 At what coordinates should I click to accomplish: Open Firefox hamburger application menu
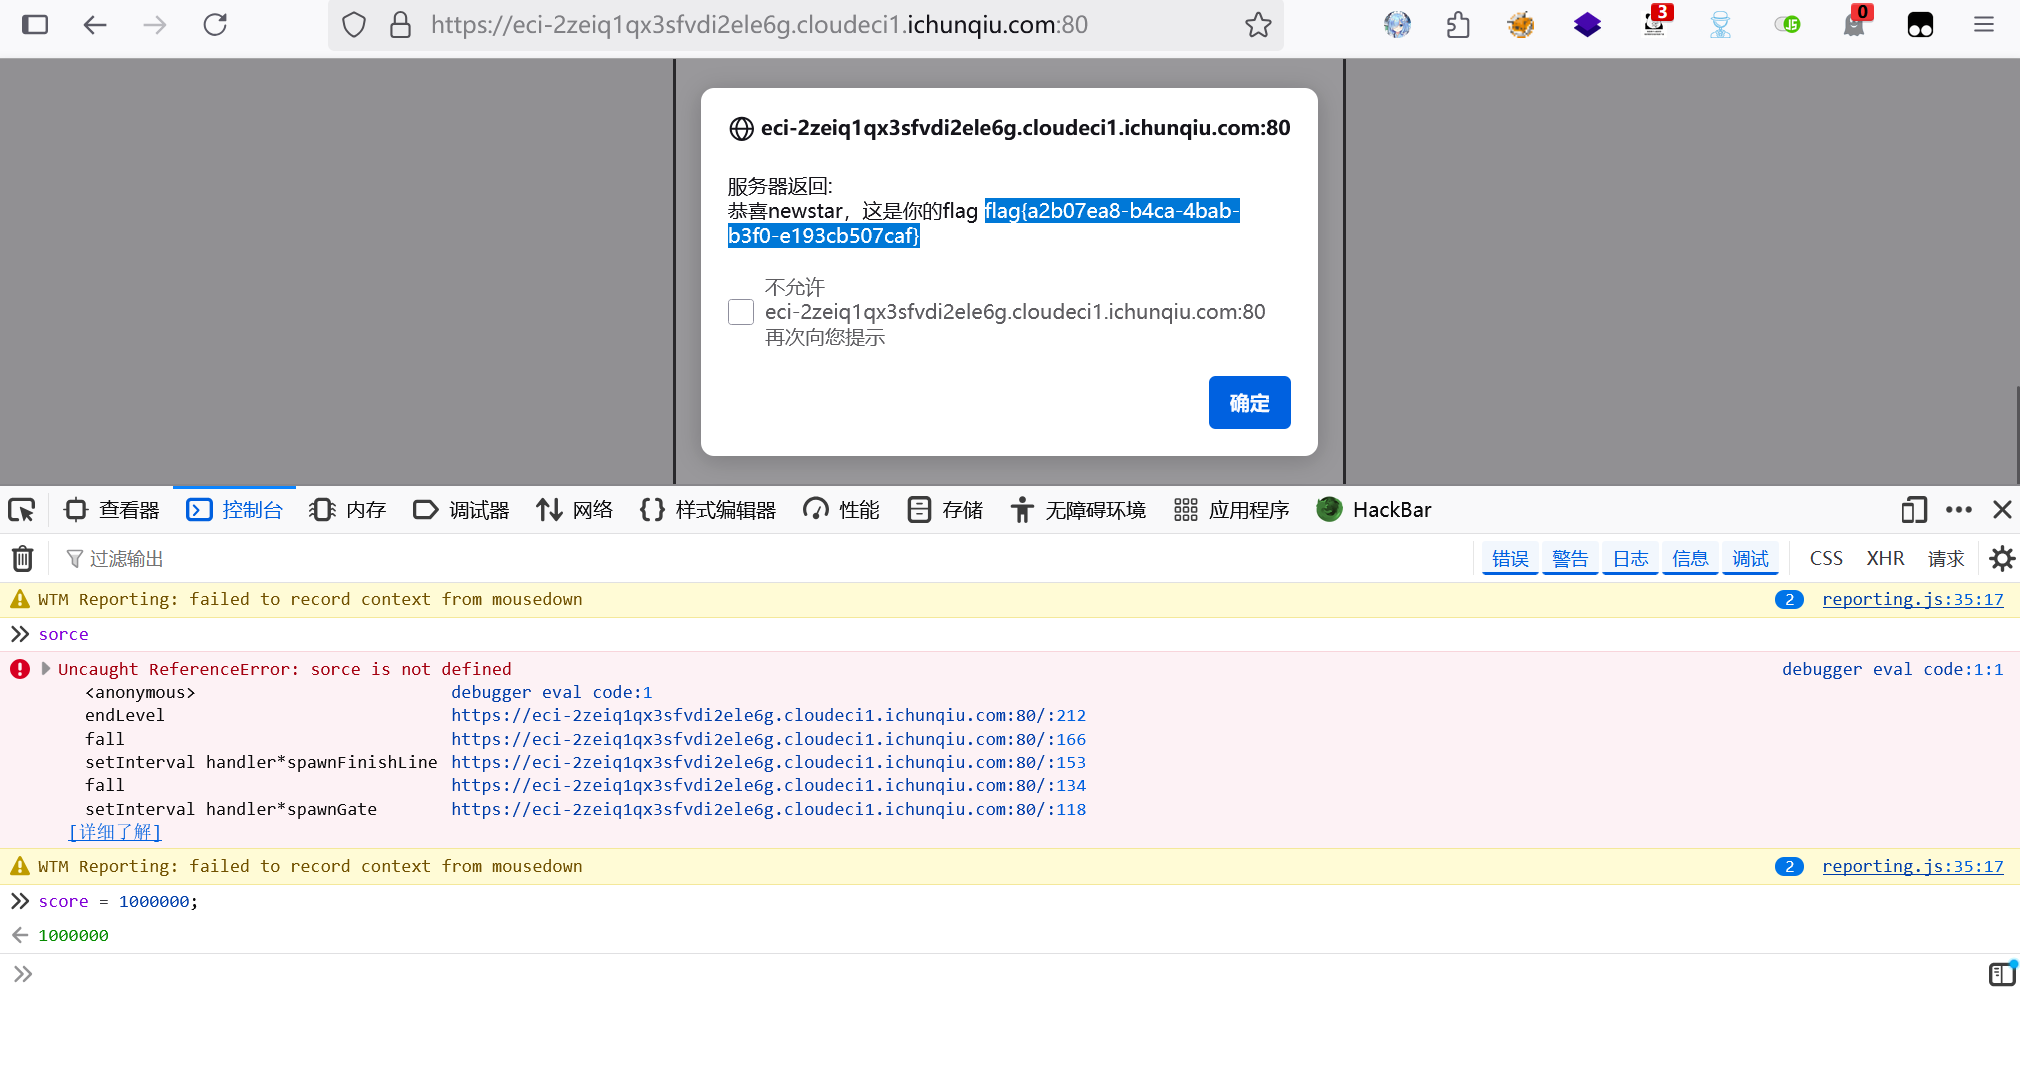point(1984,25)
